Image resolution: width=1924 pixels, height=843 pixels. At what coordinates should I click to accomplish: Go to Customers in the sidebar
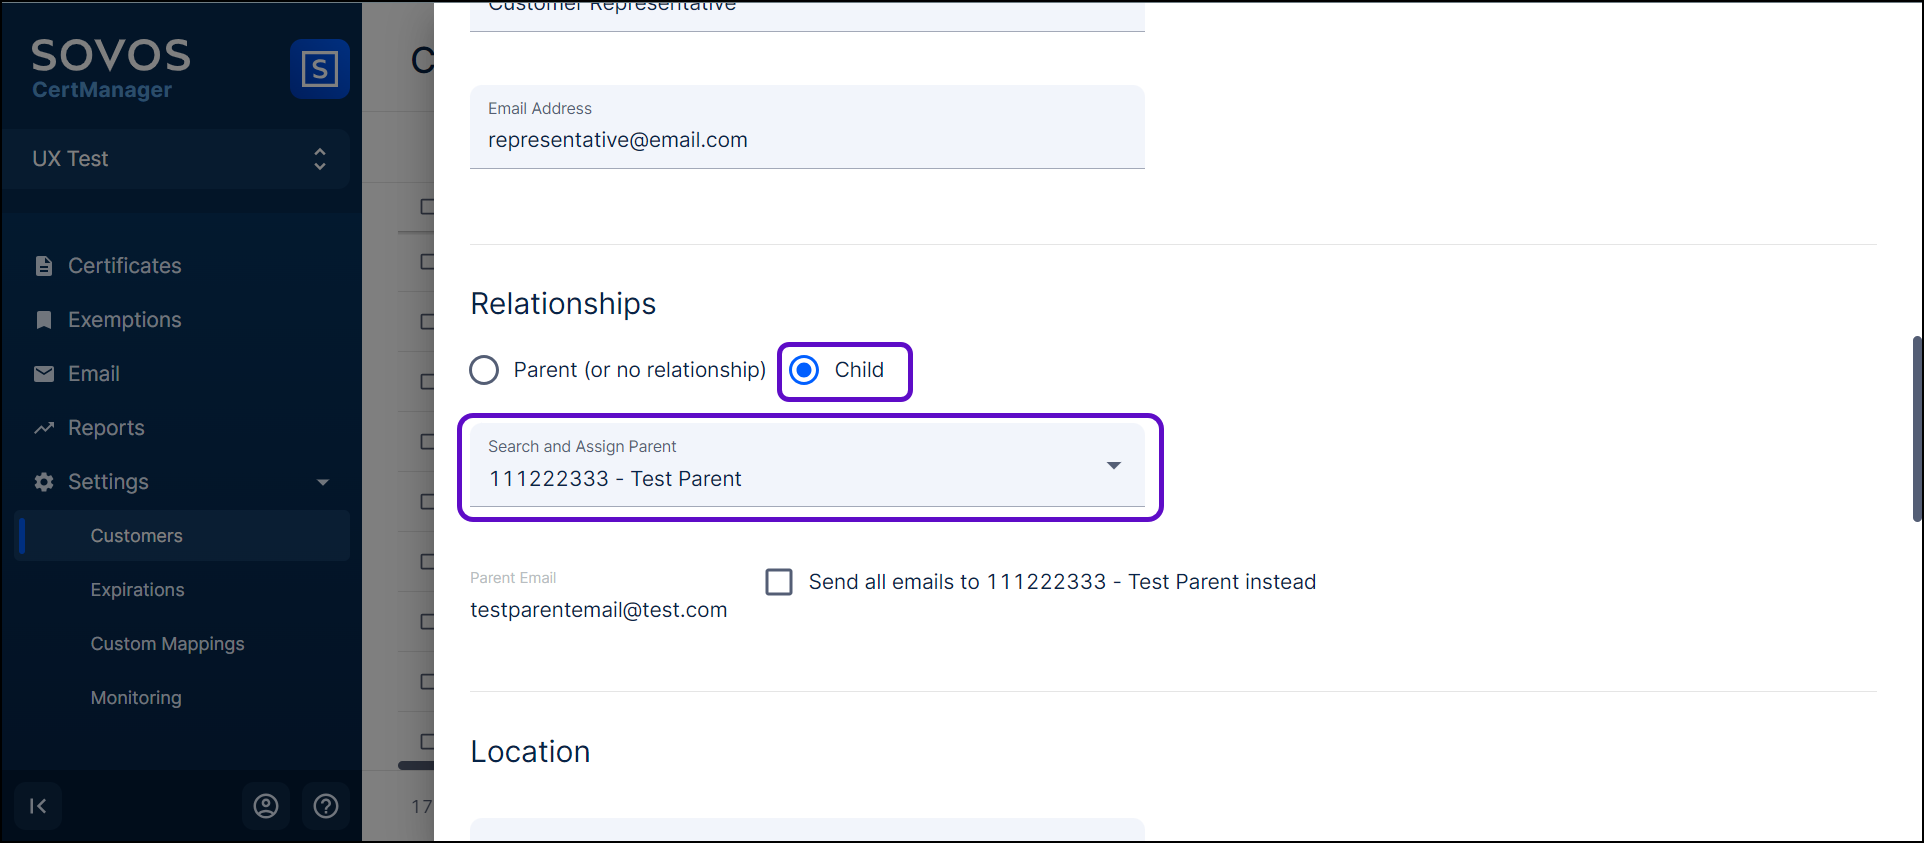click(137, 536)
